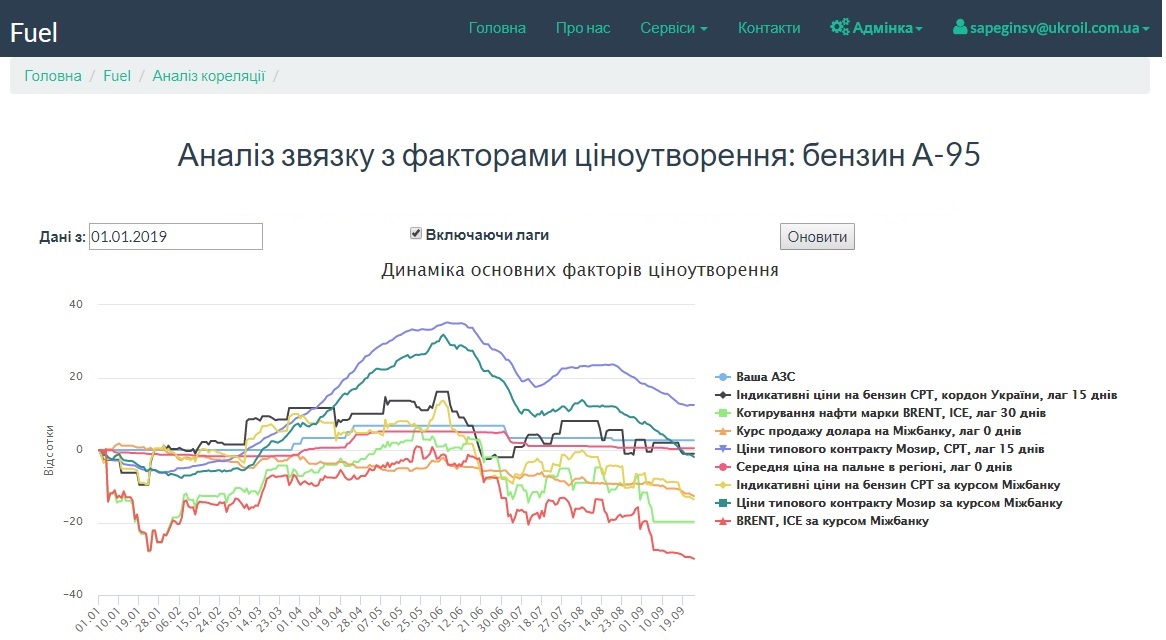Toggle the yellow 'Індикативні ціни за курсом Міжбанку' swatch
The image size is (1166, 640).
723,485
